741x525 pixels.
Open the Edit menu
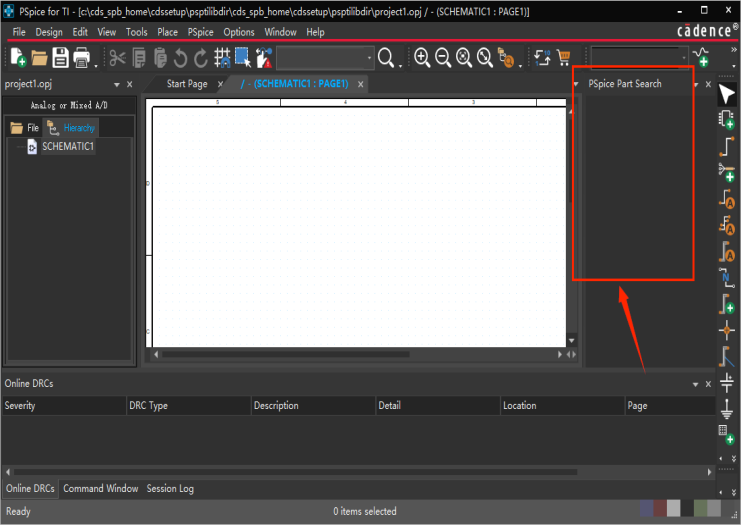(x=80, y=32)
